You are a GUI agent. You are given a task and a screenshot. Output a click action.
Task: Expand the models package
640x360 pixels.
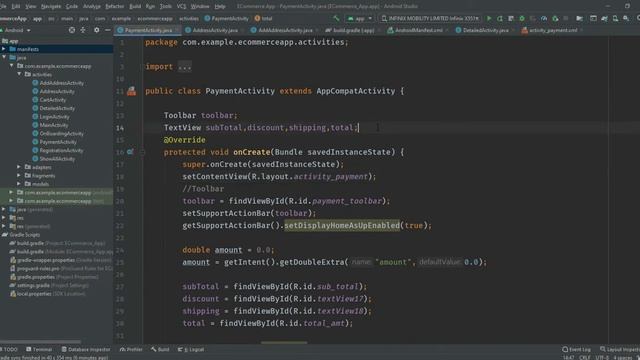click(x=19, y=184)
